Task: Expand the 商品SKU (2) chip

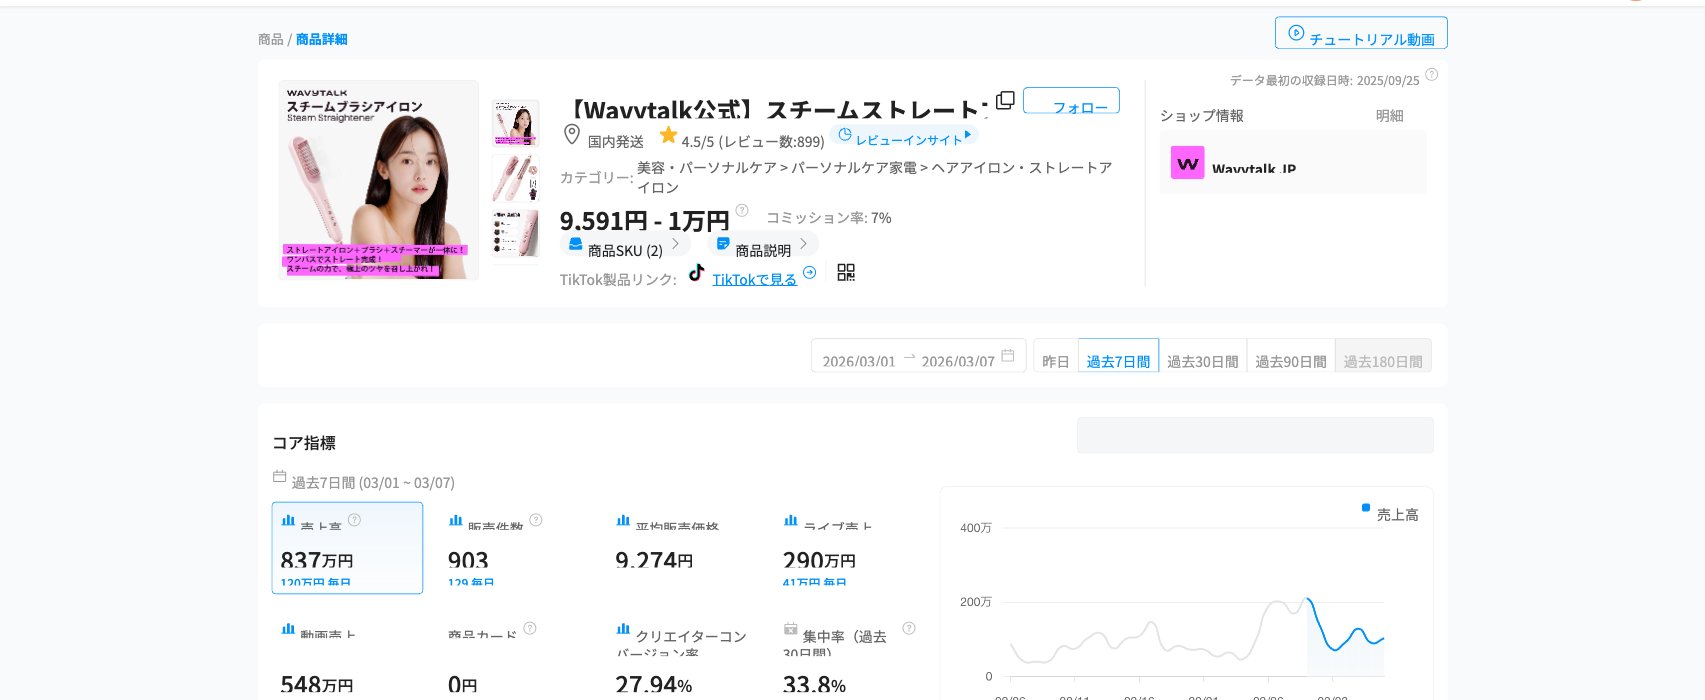Action: 625,245
